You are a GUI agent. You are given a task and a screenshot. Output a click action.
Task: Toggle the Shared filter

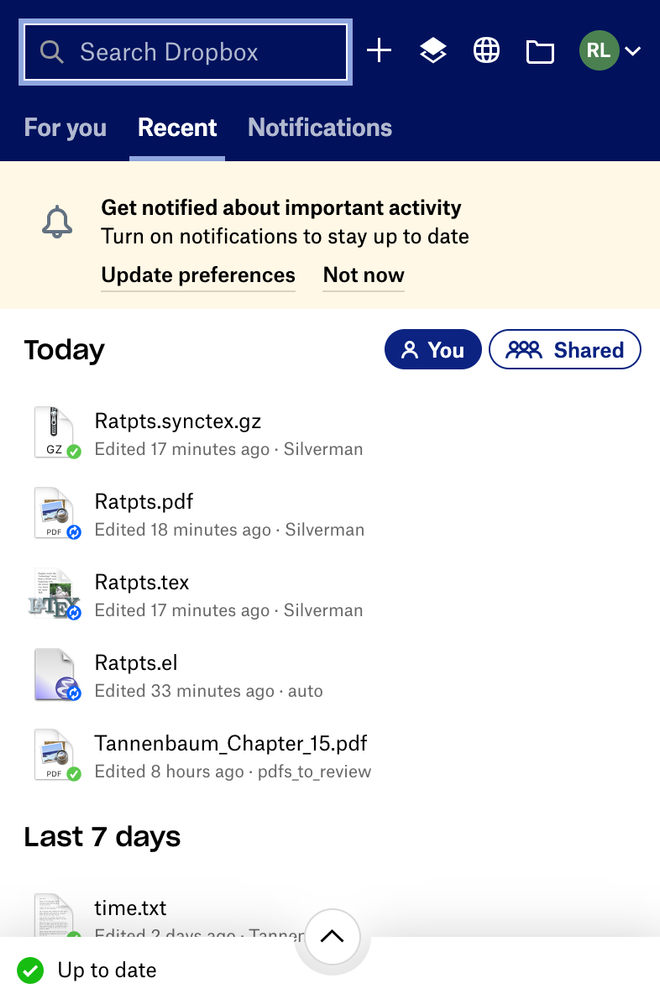click(x=565, y=350)
